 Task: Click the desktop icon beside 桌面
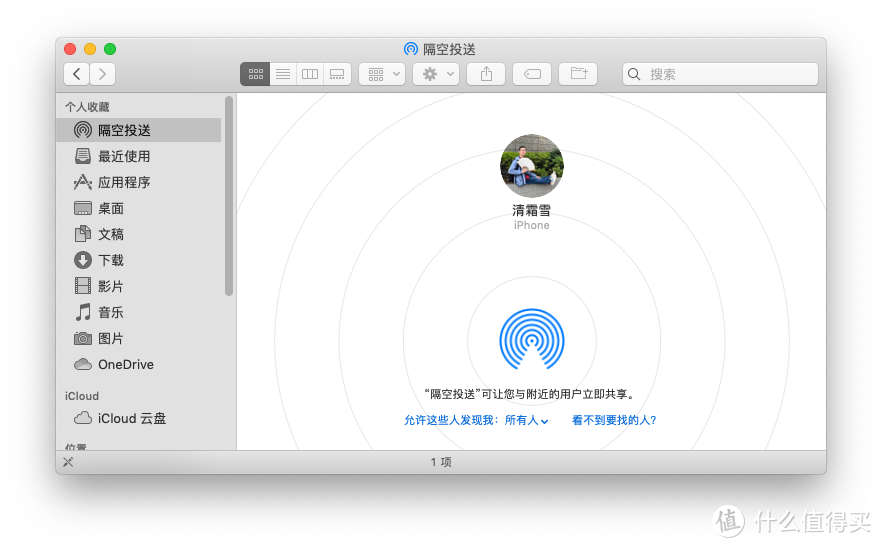click(83, 208)
